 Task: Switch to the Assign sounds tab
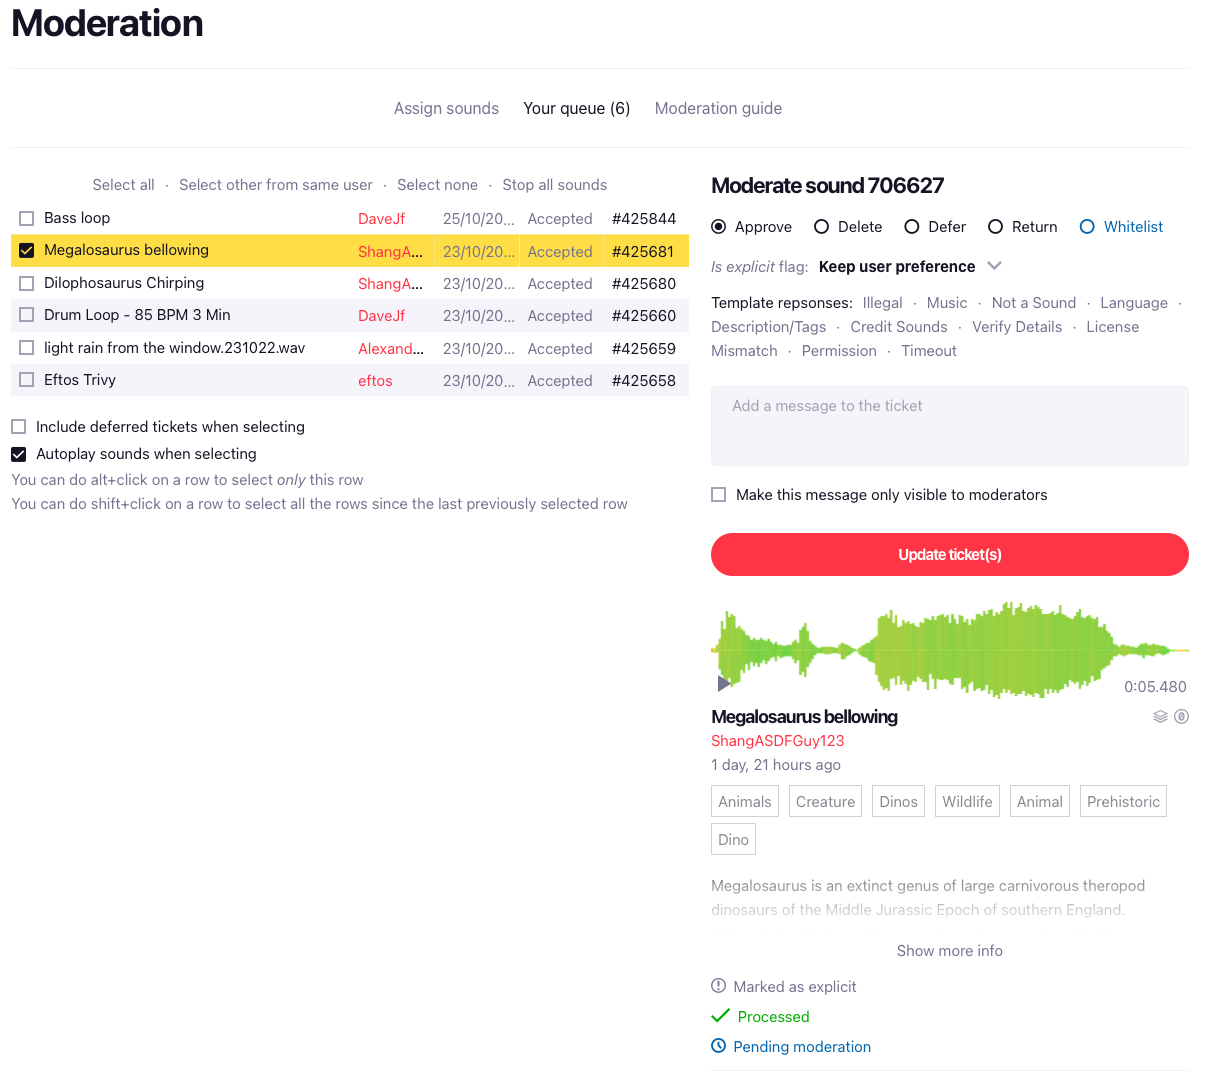coord(446,109)
